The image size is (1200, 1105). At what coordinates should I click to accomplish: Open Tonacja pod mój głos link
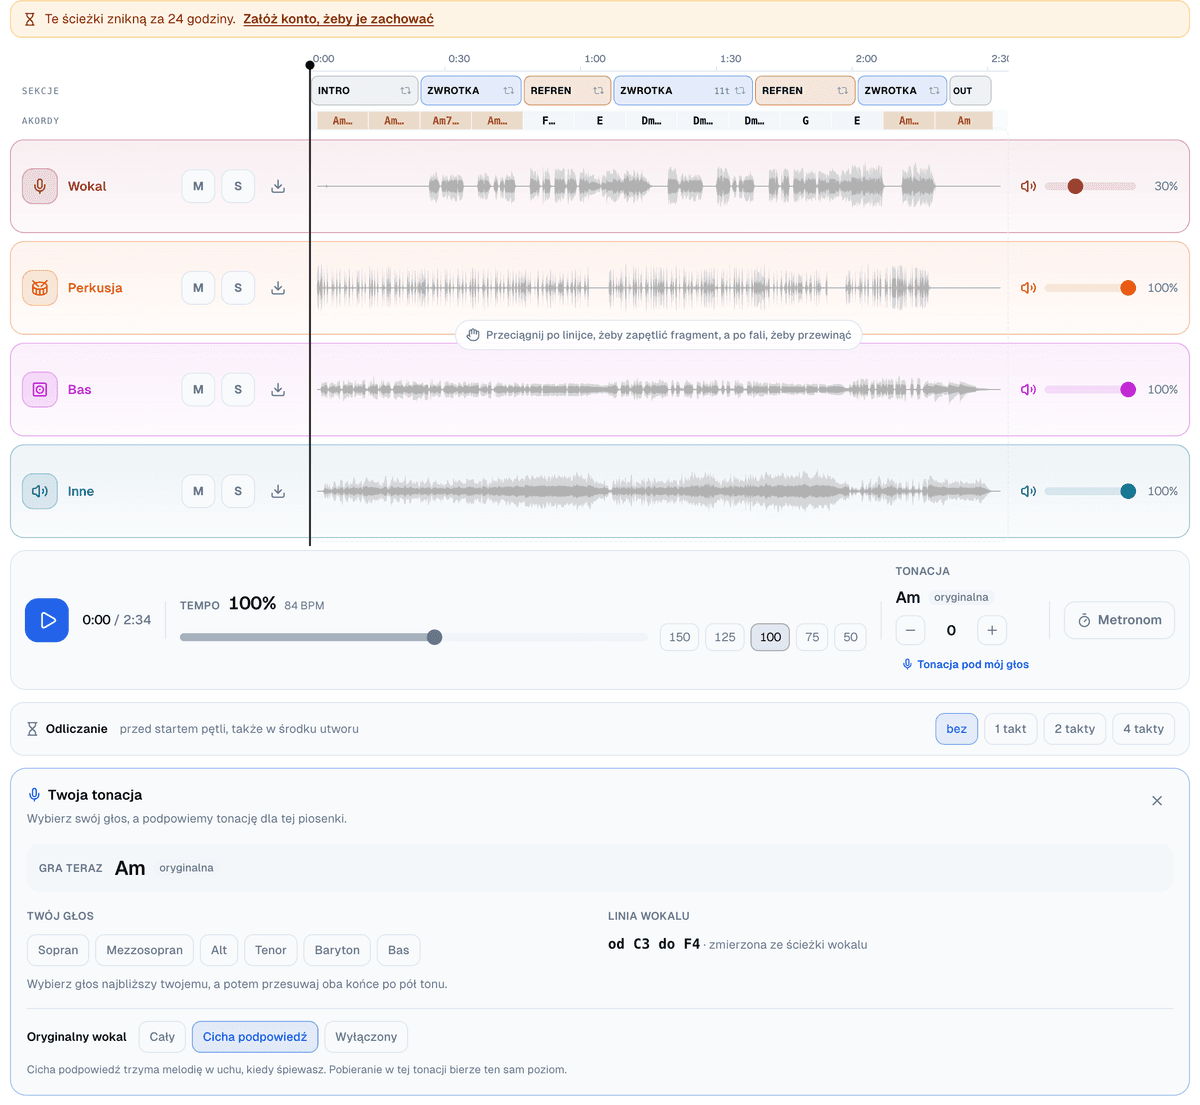(965, 664)
